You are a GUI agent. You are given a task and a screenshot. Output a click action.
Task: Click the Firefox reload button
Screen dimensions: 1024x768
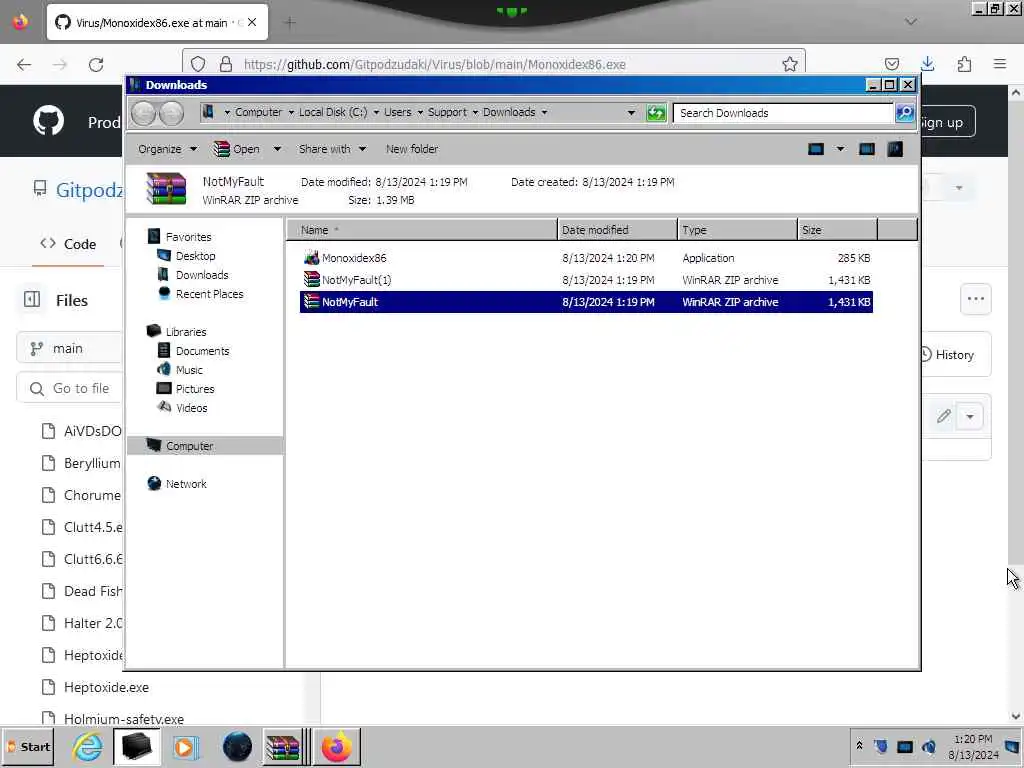(96, 65)
